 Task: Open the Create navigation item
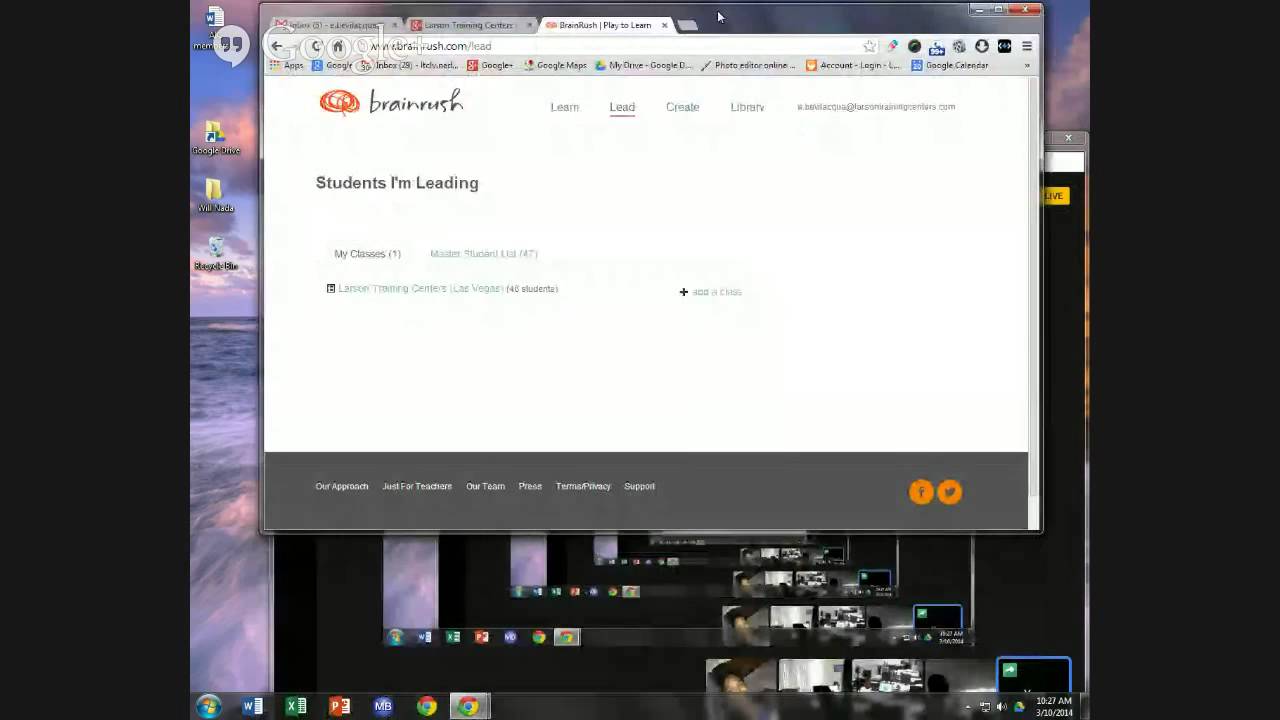tap(683, 107)
